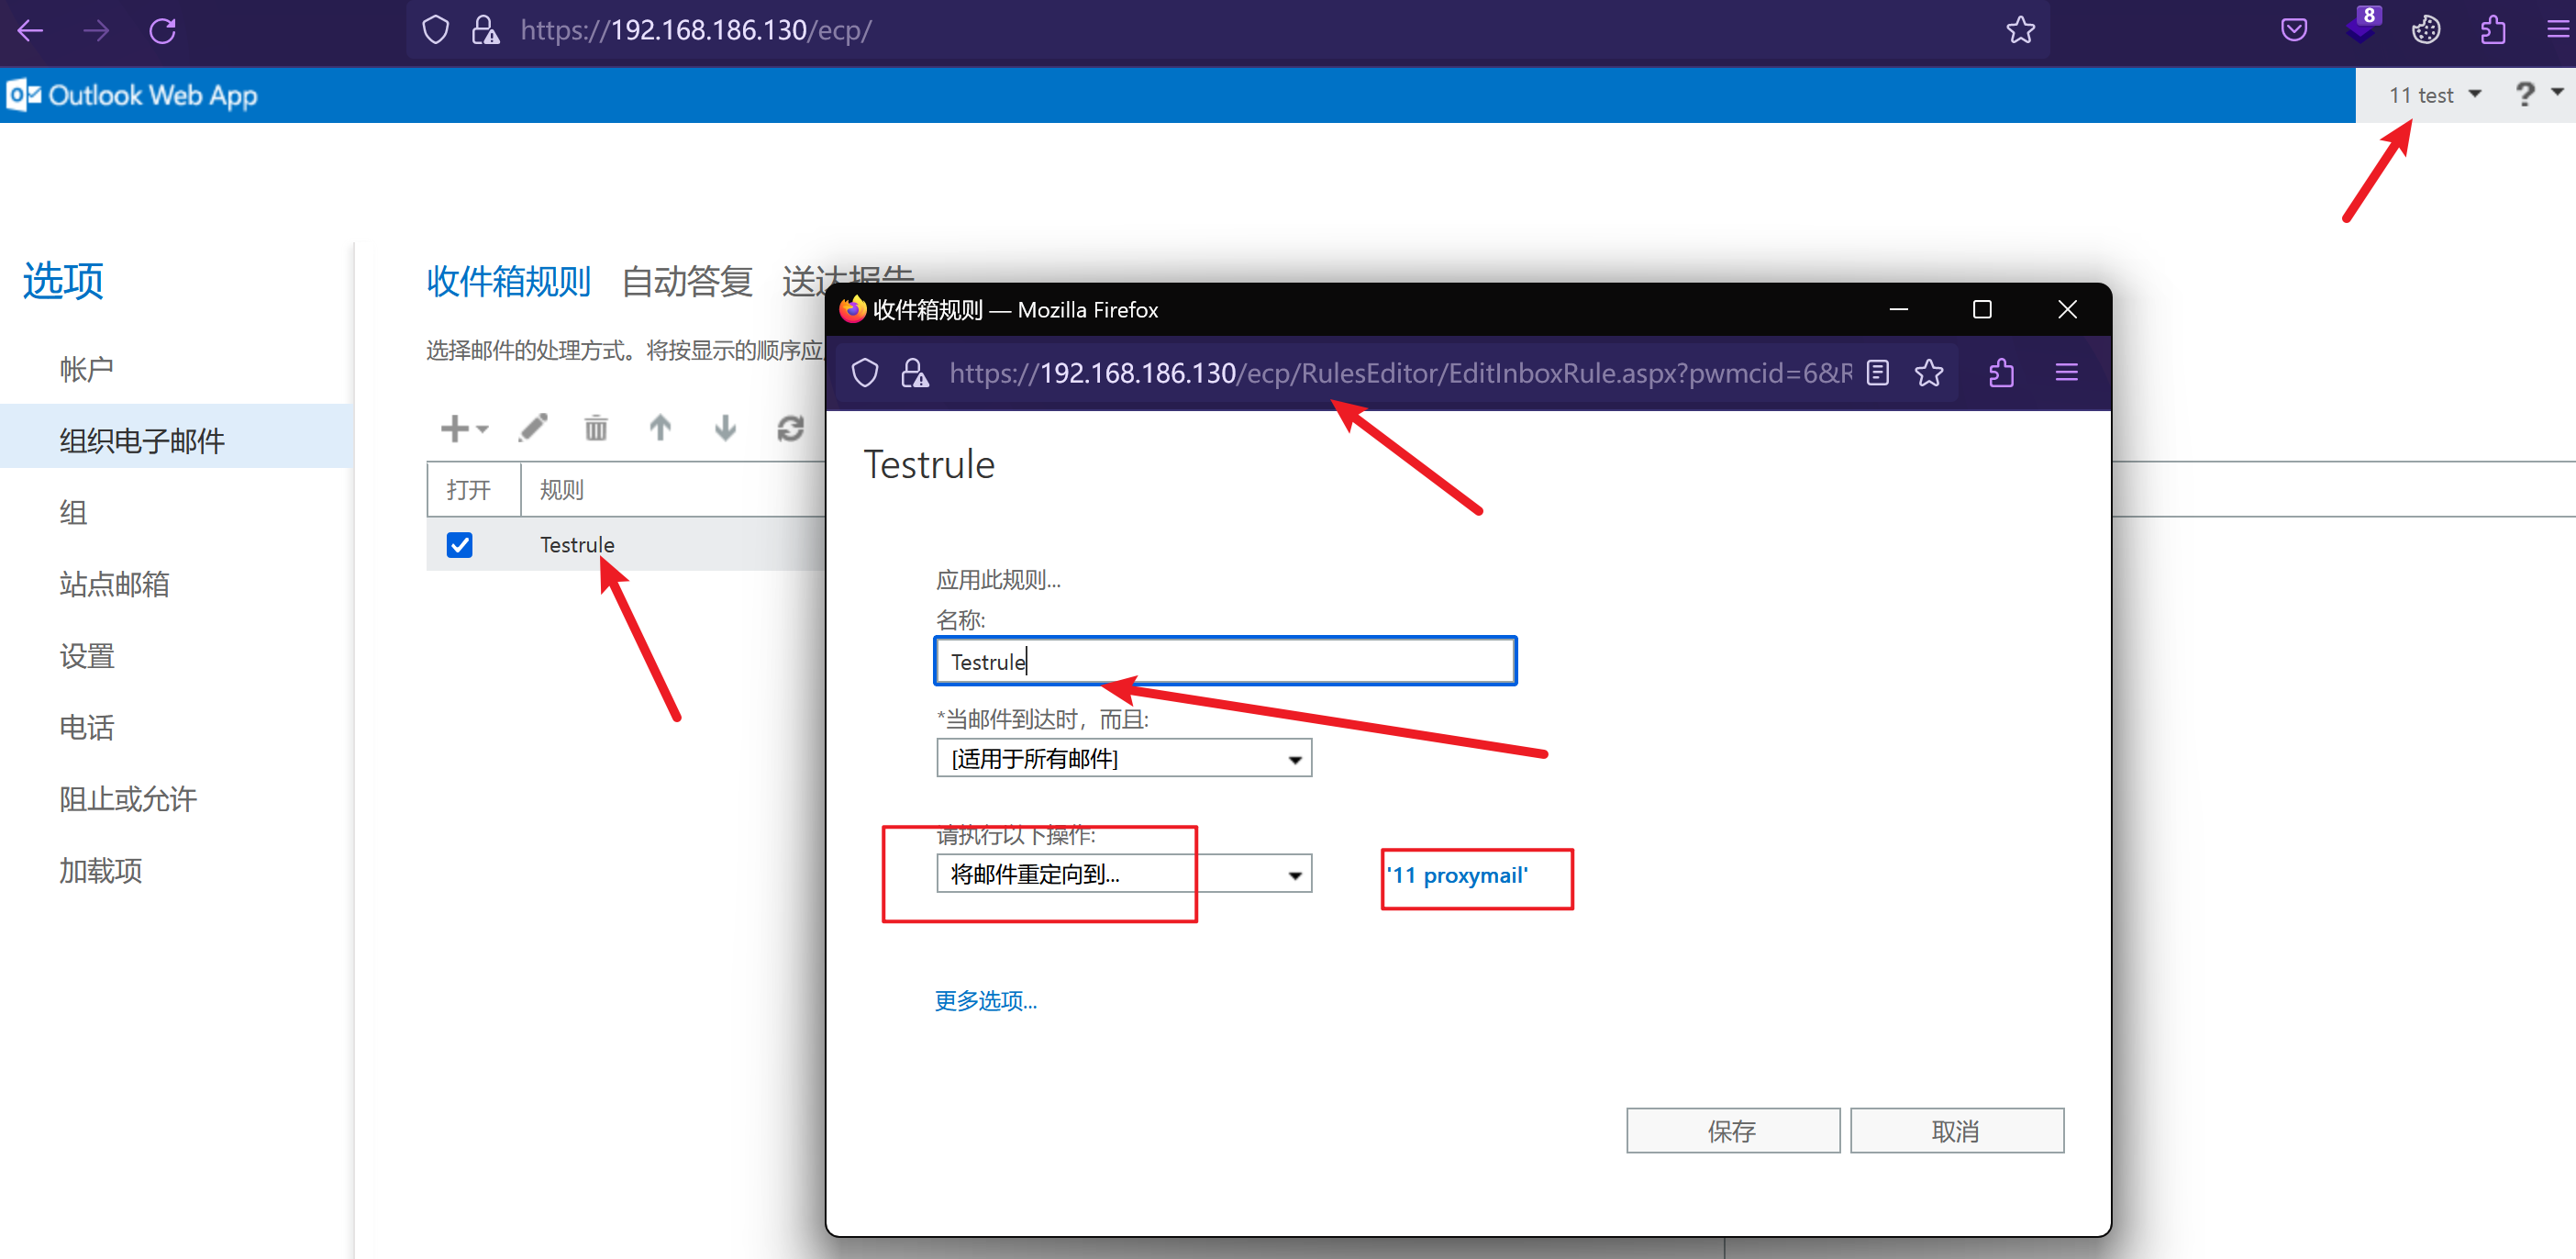This screenshot has height=1259, width=2576.
Task: Bookmark the page with main window star icon
Action: coord(2020,30)
